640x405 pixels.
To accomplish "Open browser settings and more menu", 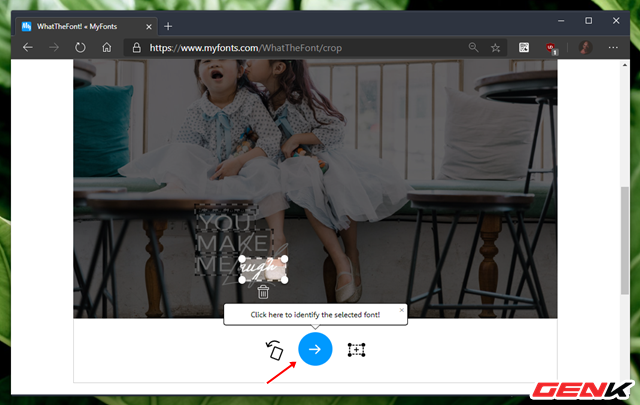I will pyautogui.click(x=613, y=47).
